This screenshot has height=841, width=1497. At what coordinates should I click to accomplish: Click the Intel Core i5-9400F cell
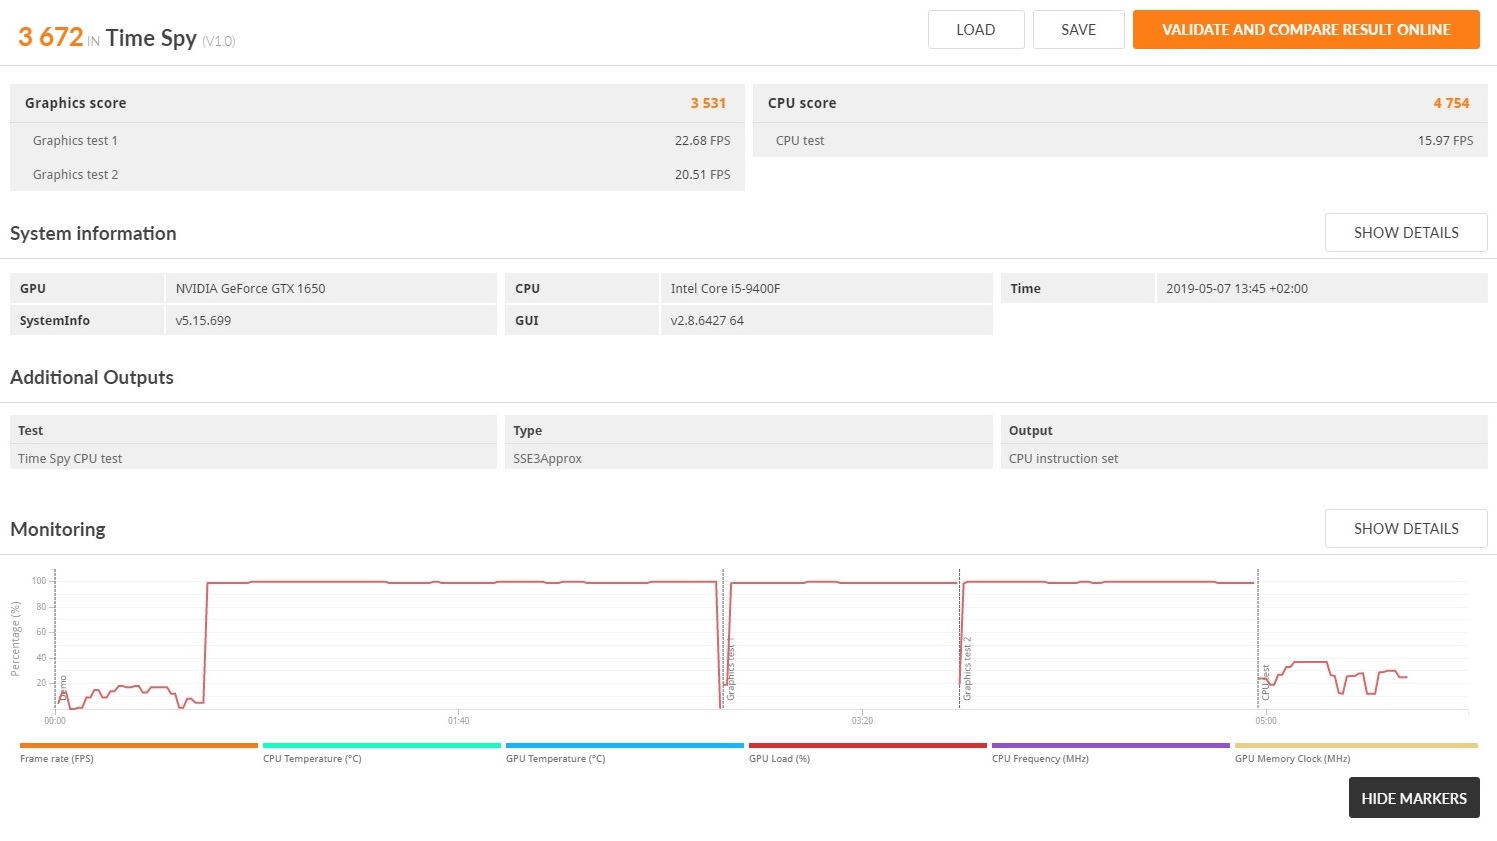tap(826, 288)
